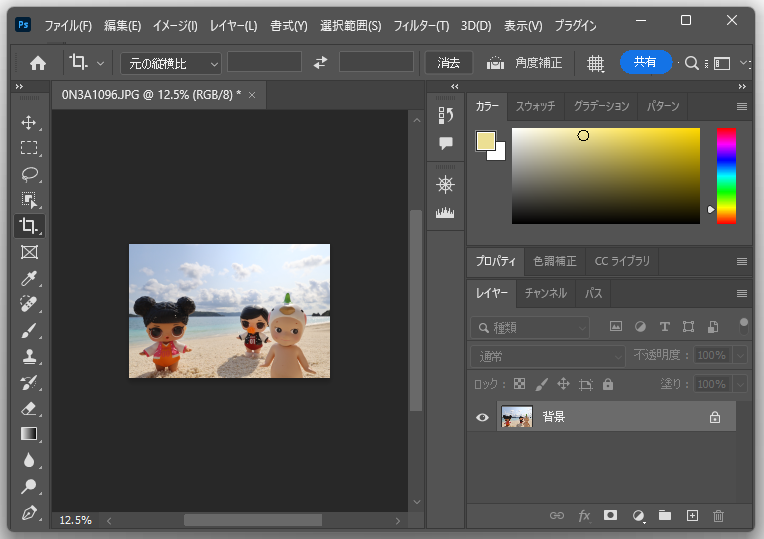Select the Gradient tool

(x=29, y=434)
